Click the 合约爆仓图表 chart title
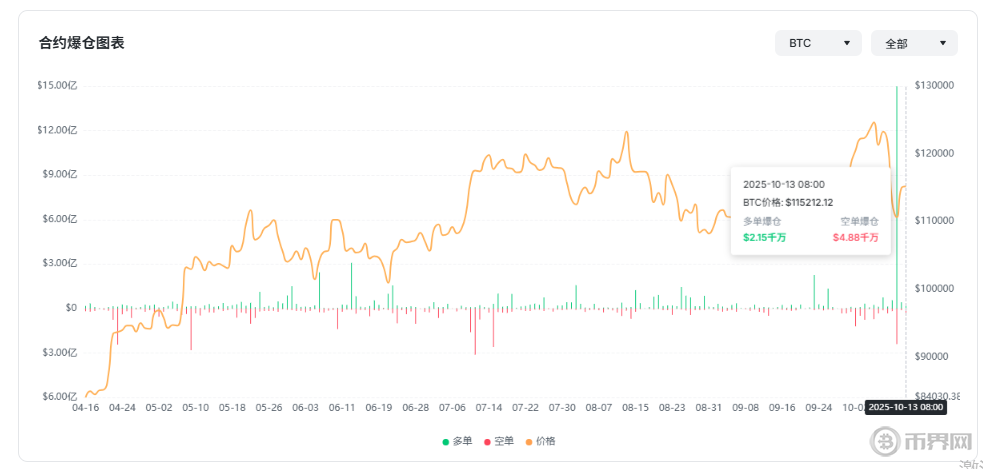 click(81, 43)
